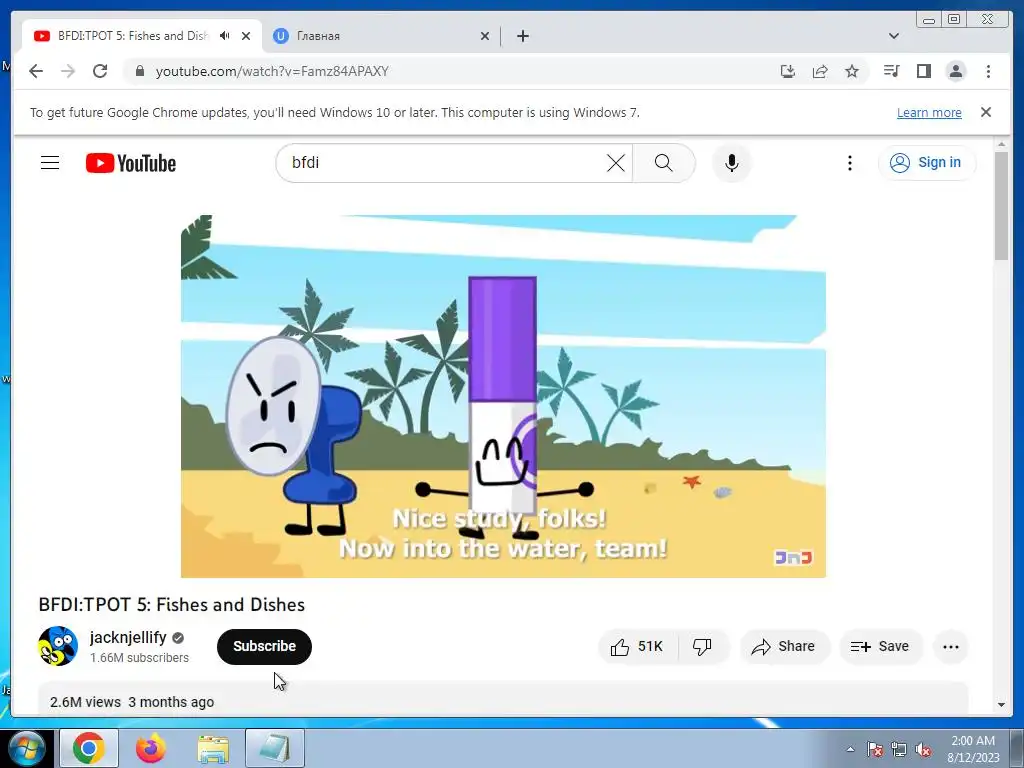Open Chrome media controls icon
The height and width of the screenshot is (768, 1024).
click(x=891, y=71)
